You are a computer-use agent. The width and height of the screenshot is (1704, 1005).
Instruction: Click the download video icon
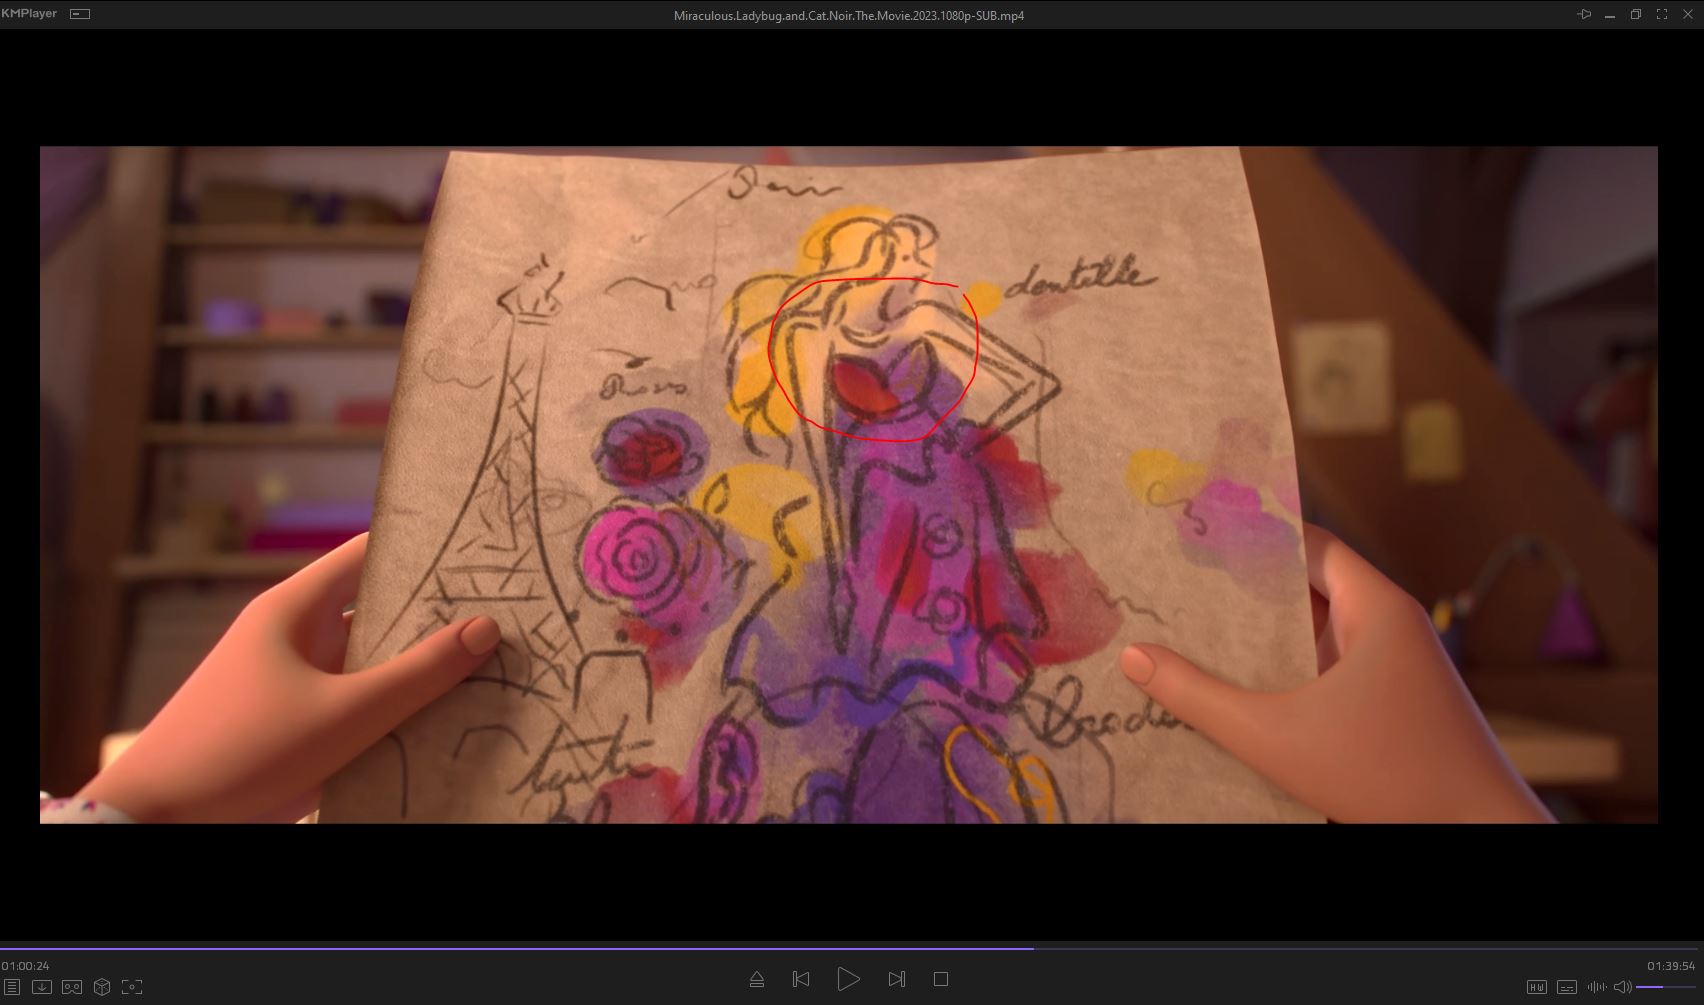point(42,987)
